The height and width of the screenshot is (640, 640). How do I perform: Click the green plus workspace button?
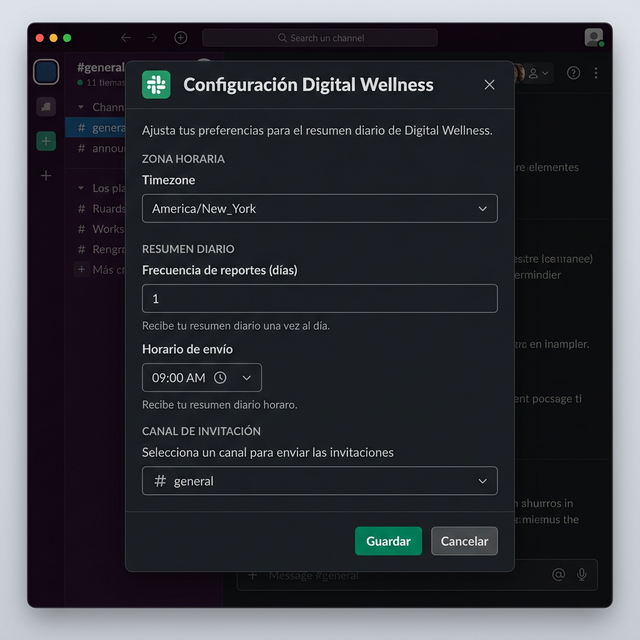pos(46,141)
